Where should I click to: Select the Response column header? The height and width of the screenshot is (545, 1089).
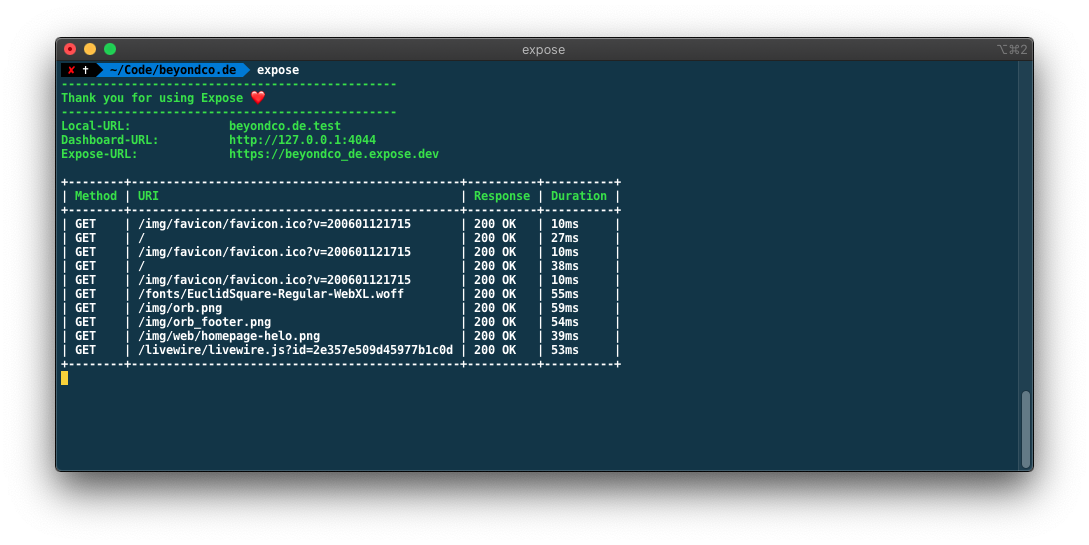pos(502,196)
